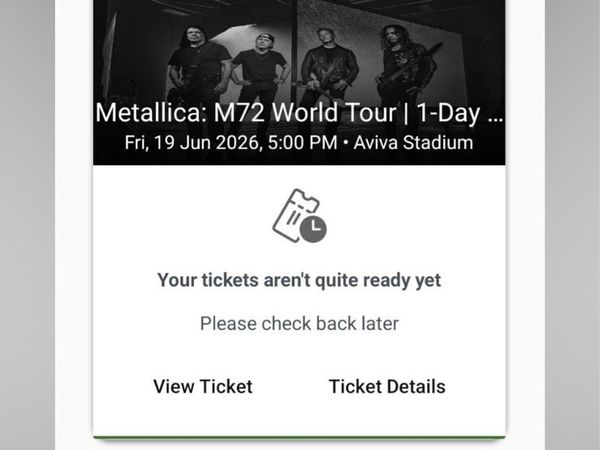Click the gray margin right of card
The width and height of the screenshot is (600, 450).
point(572,225)
